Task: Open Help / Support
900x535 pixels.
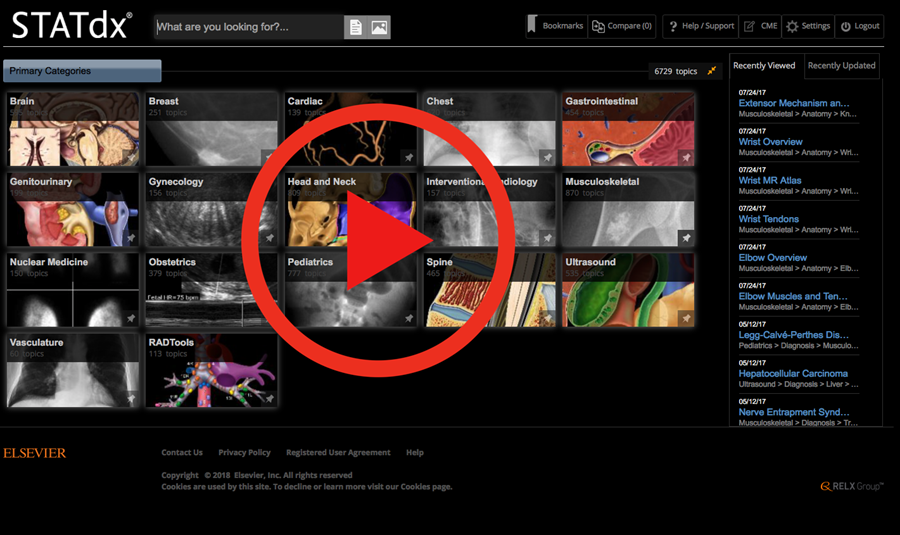Action: click(x=701, y=26)
